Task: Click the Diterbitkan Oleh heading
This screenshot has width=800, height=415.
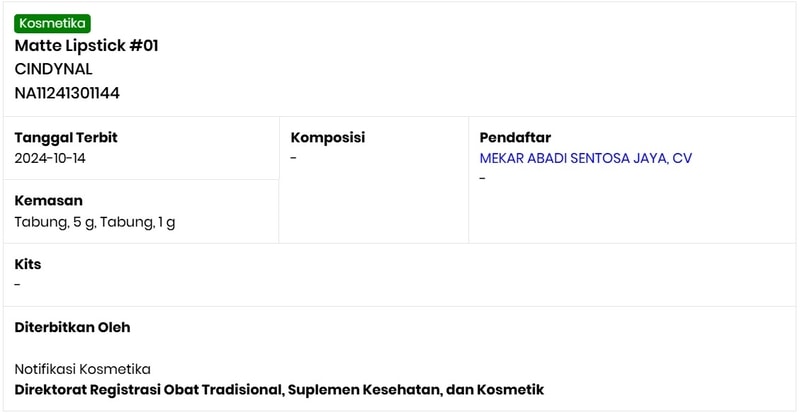Action: (x=72, y=327)
